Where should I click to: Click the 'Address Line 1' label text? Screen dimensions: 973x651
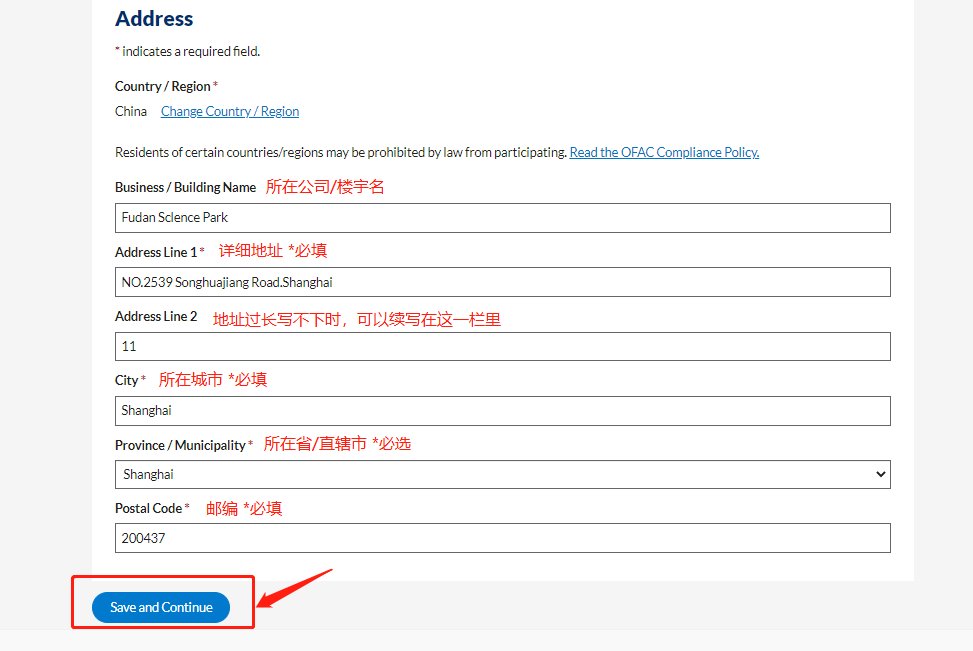pos(156,252)
